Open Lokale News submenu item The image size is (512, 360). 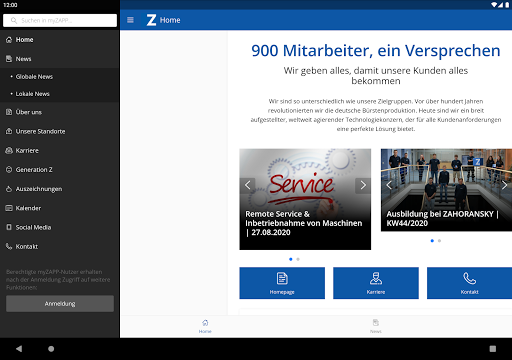pos(60,94)
